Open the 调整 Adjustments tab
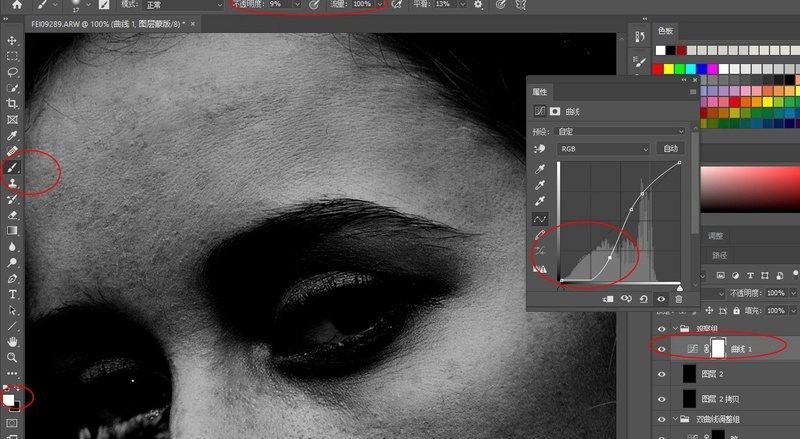This screenshot has height=439, width=800. point(716,236)
